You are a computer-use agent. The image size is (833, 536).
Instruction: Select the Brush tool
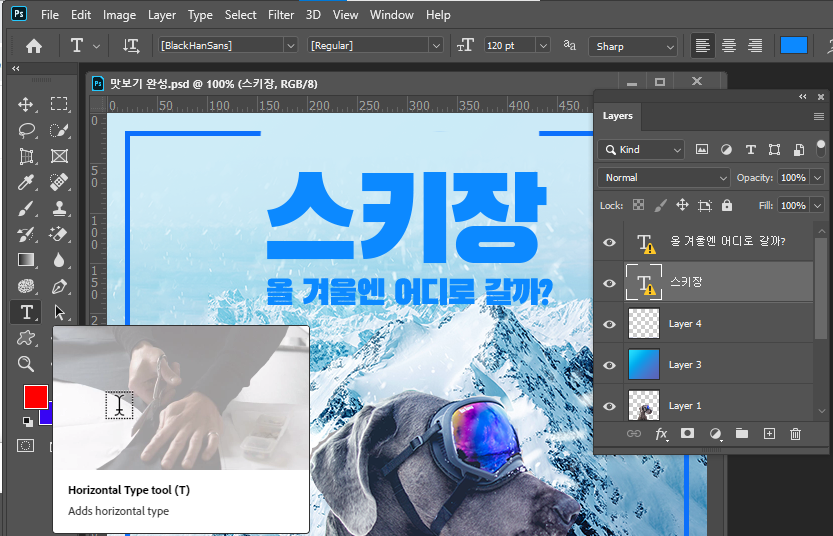26,208
